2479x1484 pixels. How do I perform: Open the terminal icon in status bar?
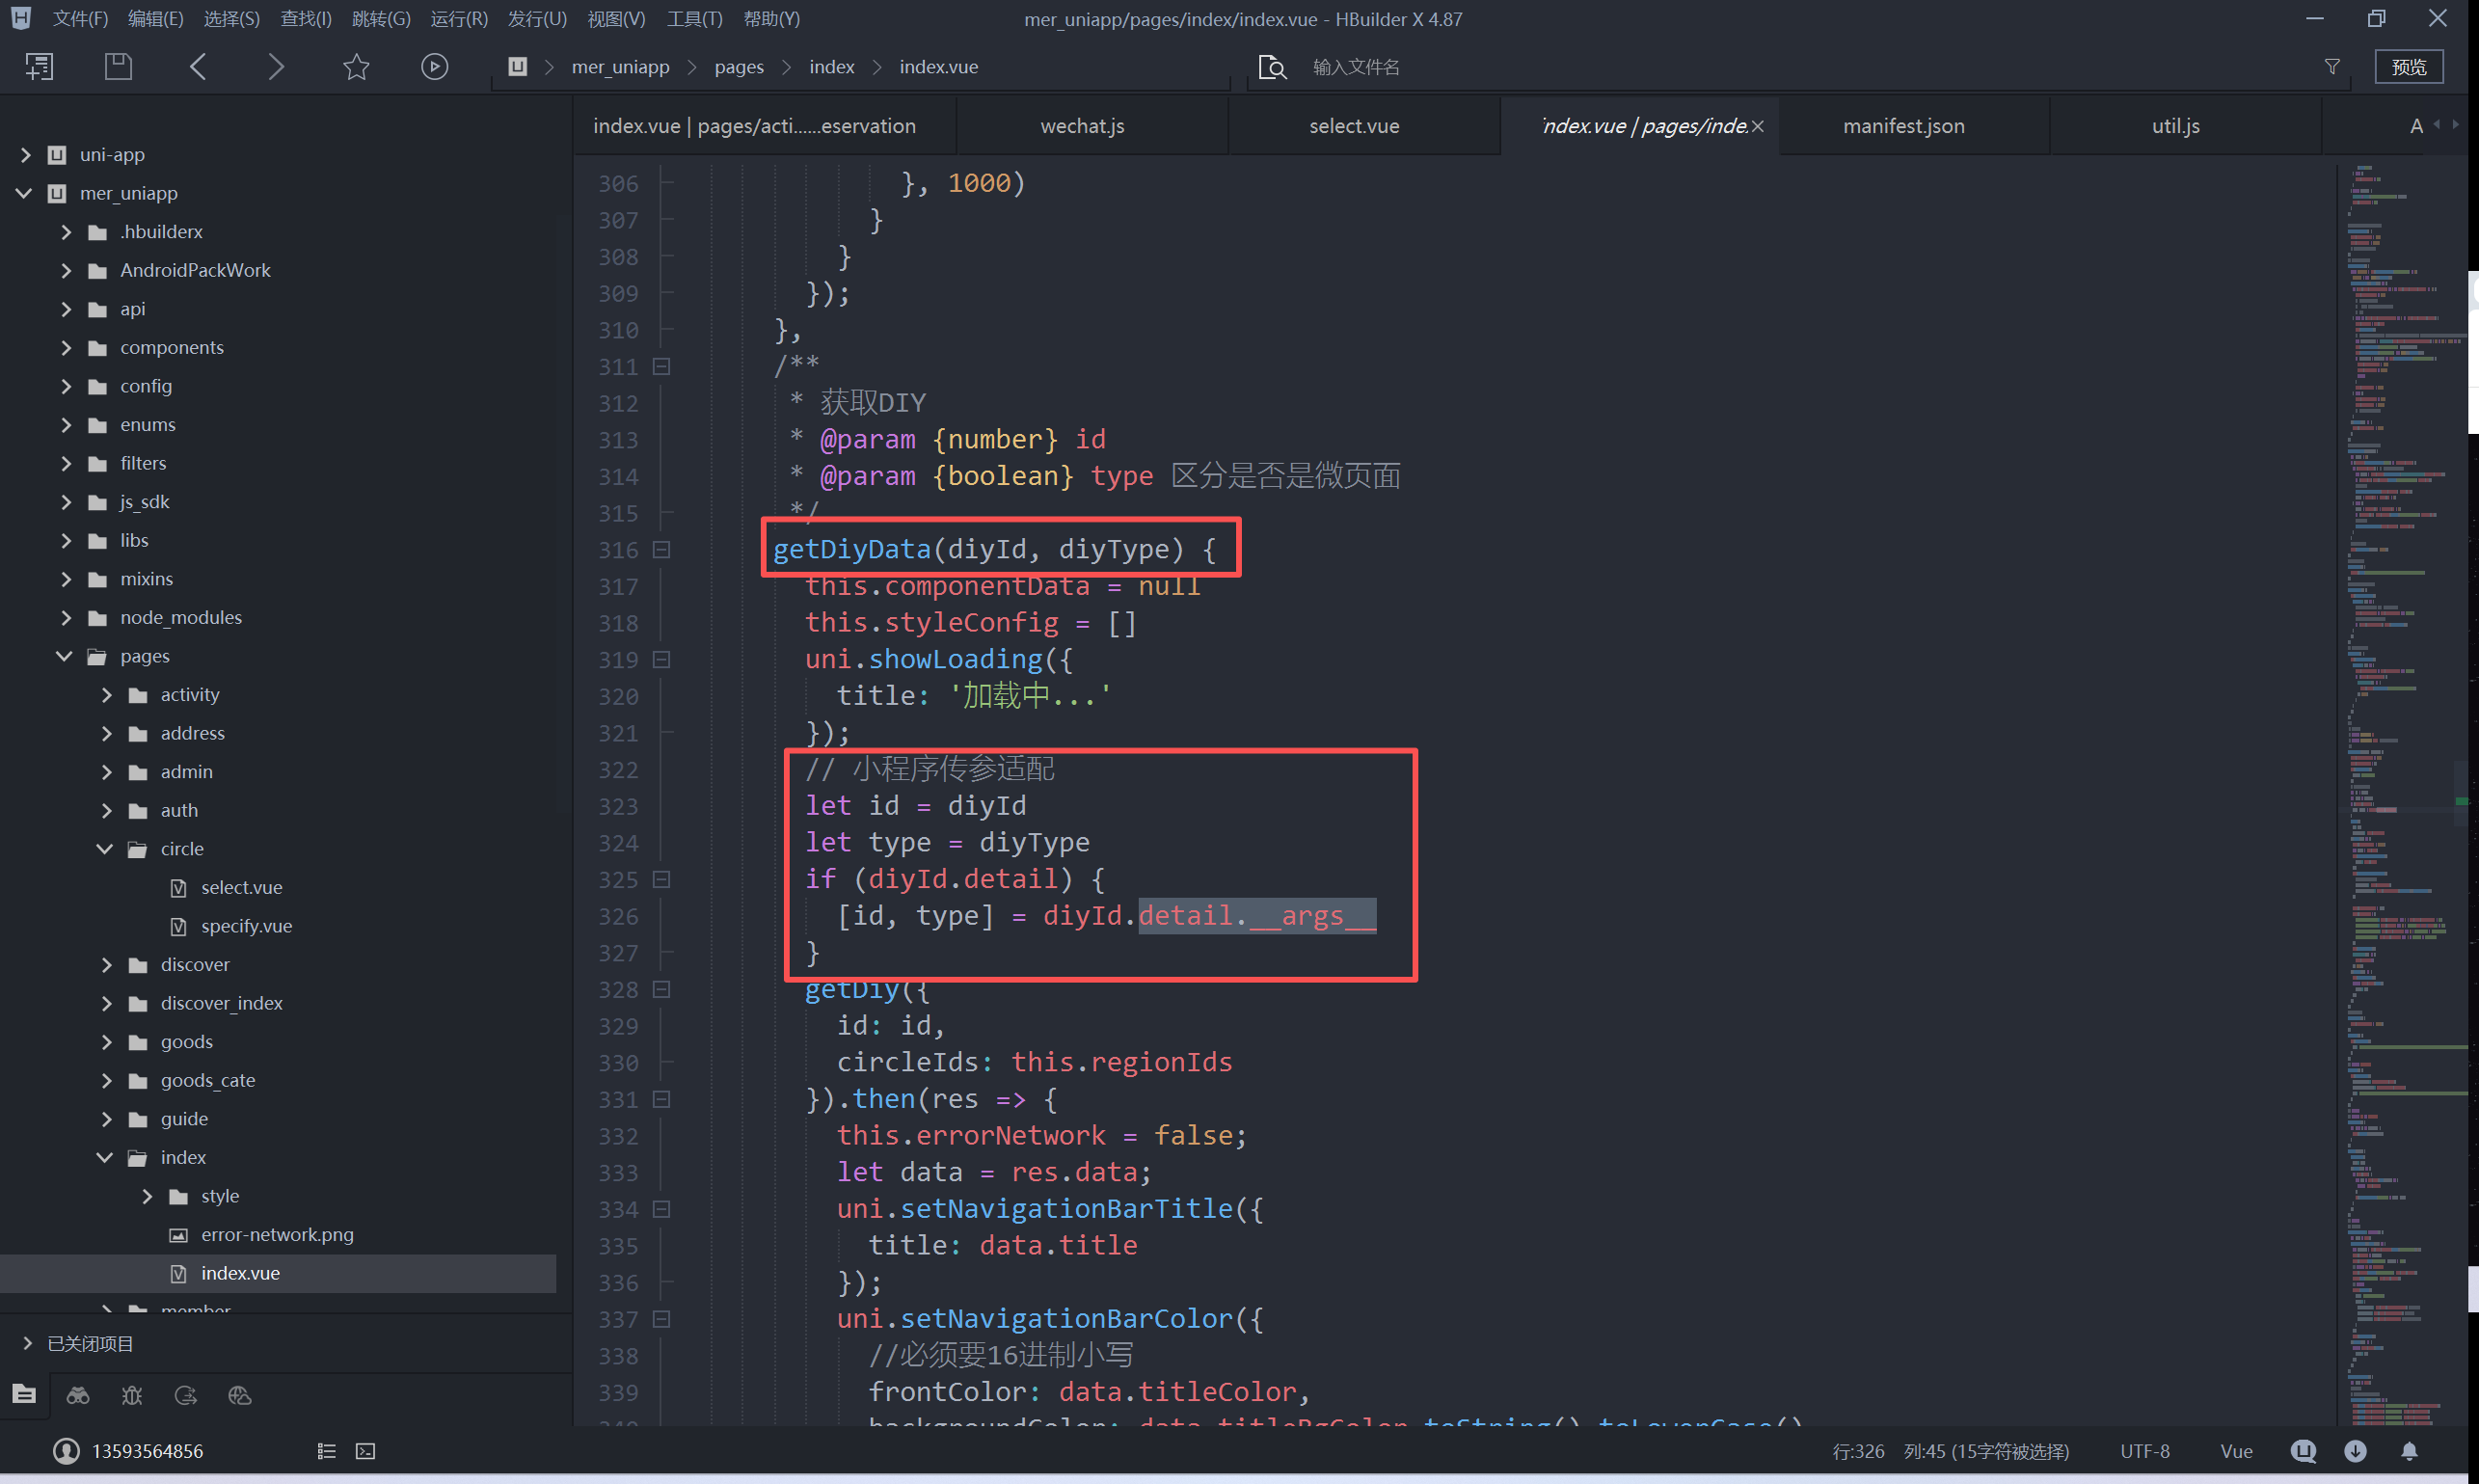point(366,1451)
